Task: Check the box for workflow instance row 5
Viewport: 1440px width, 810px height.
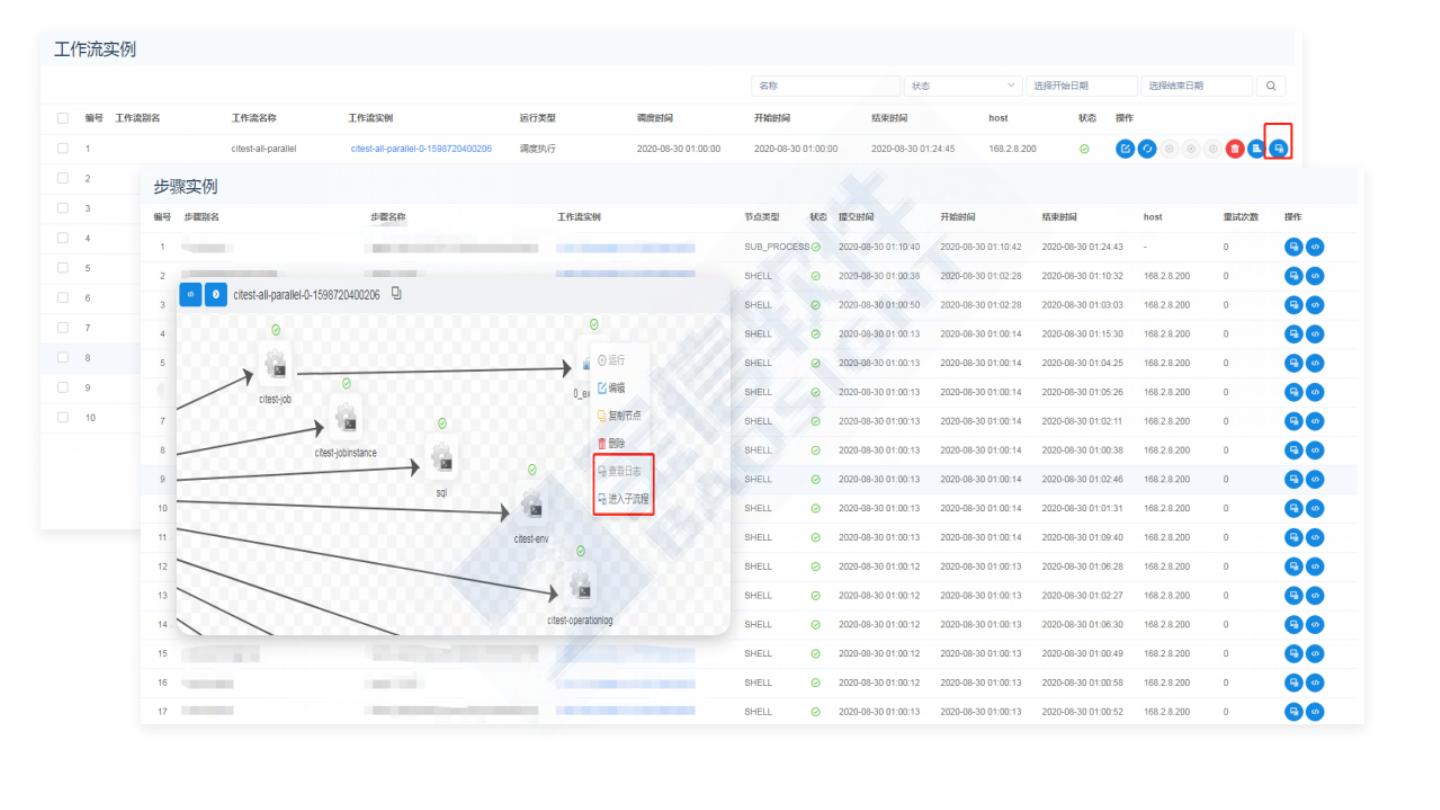Action: [x=63, y=268]
